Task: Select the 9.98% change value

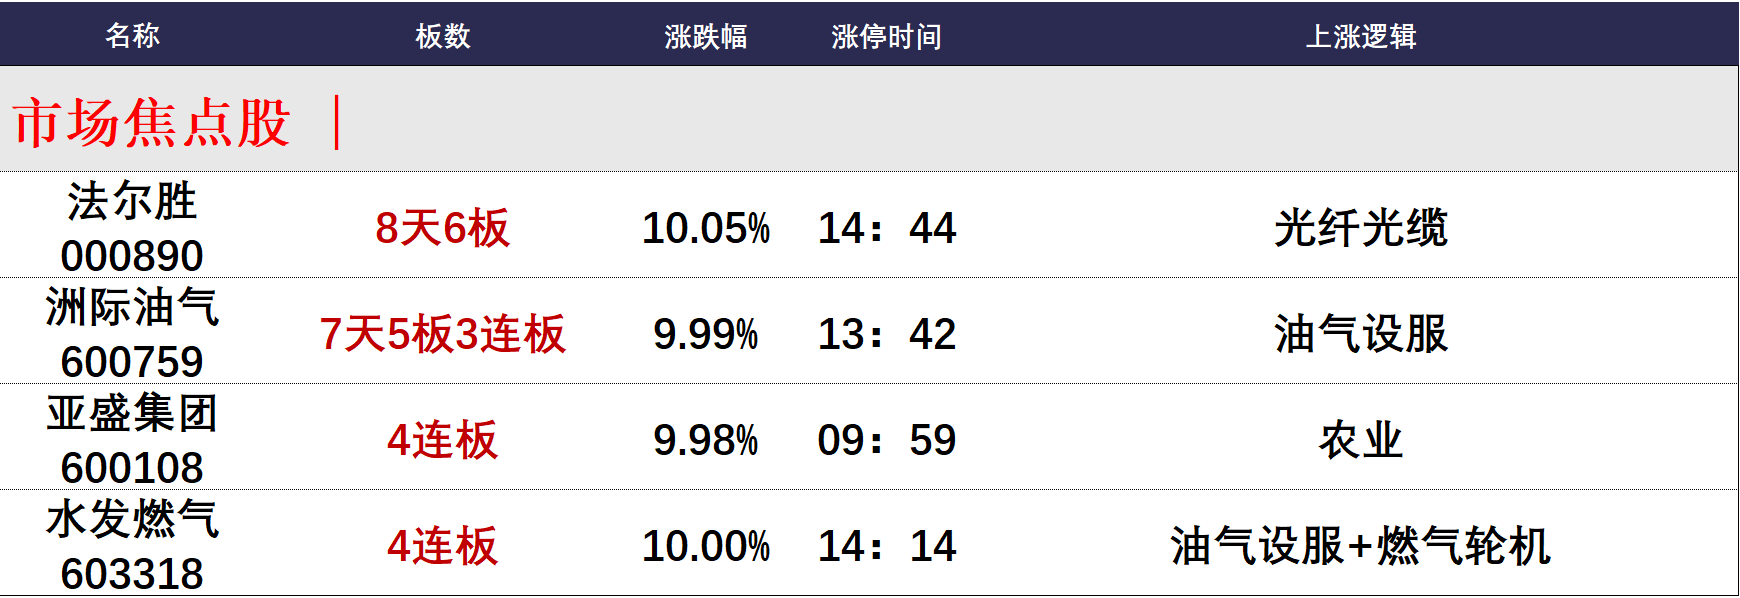Action: click(x=705, y=440)
